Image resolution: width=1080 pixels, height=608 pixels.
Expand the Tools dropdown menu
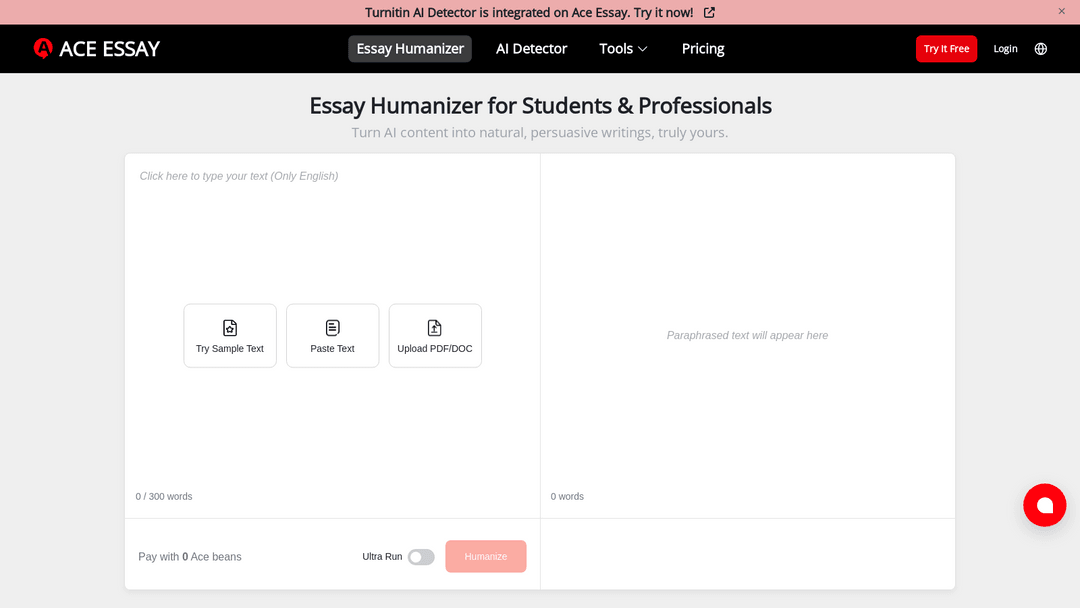tap(623, 49)
